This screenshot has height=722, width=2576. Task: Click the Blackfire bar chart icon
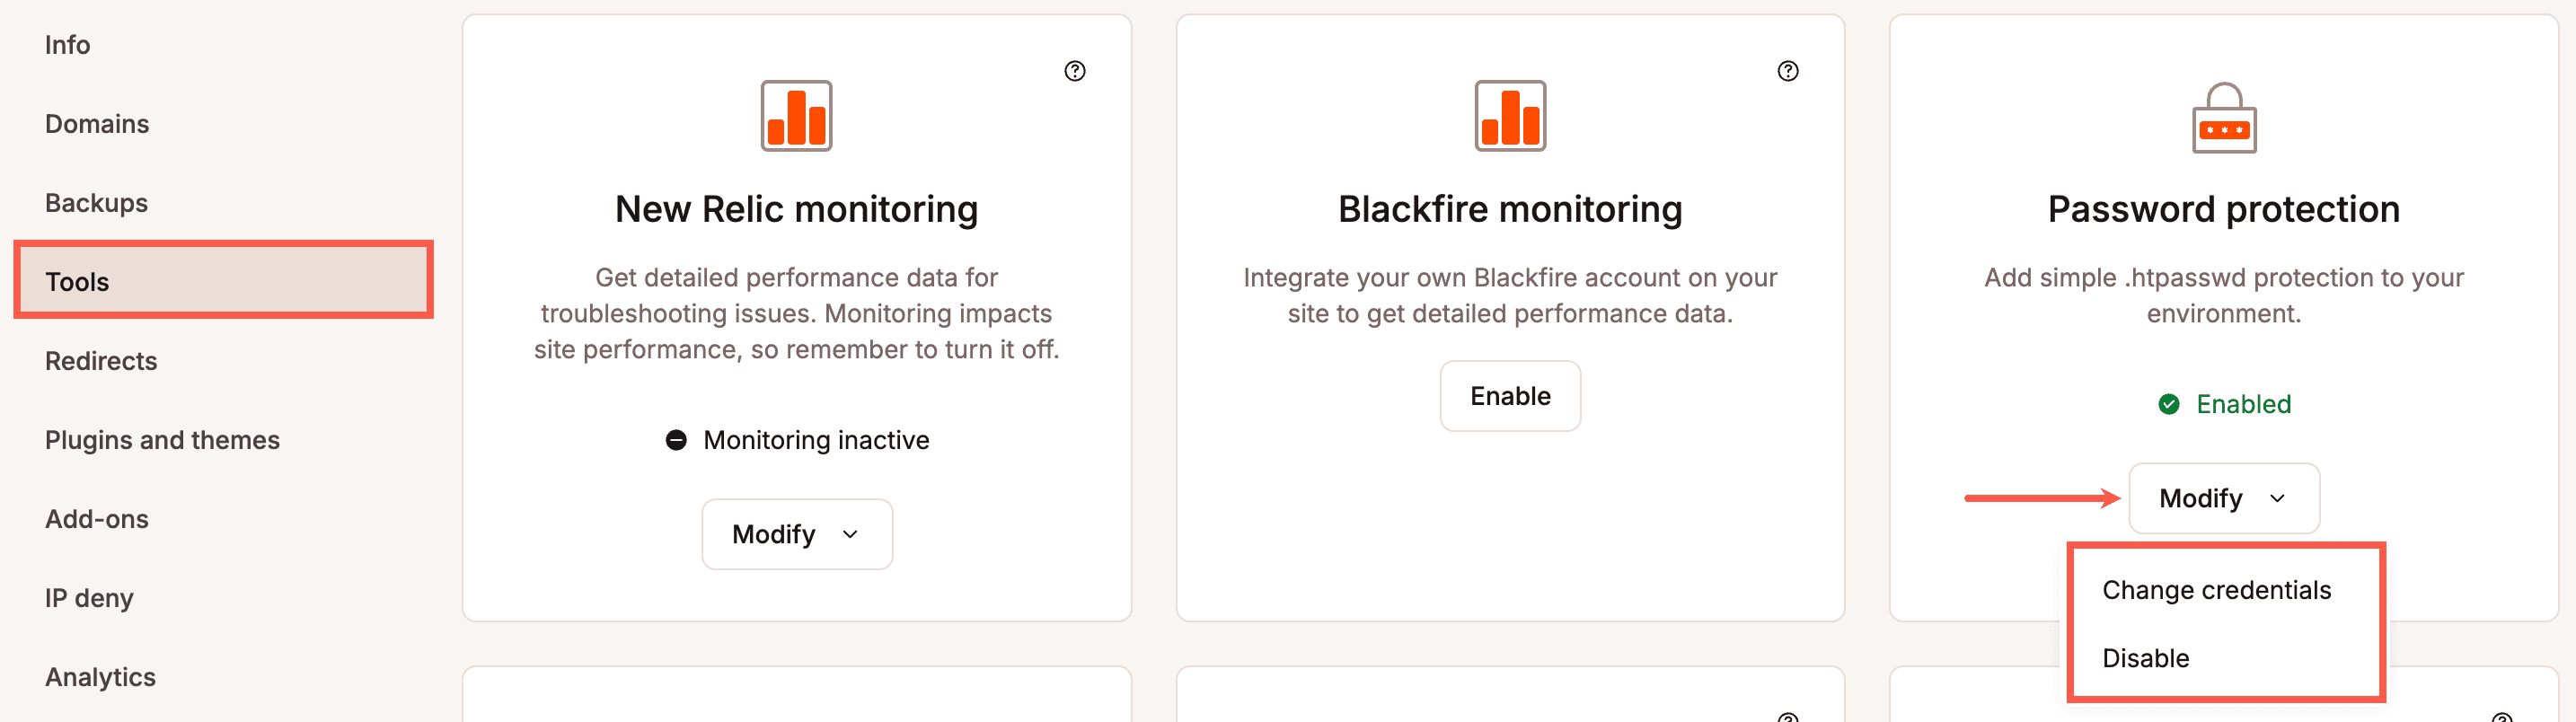coord(1509,116)
